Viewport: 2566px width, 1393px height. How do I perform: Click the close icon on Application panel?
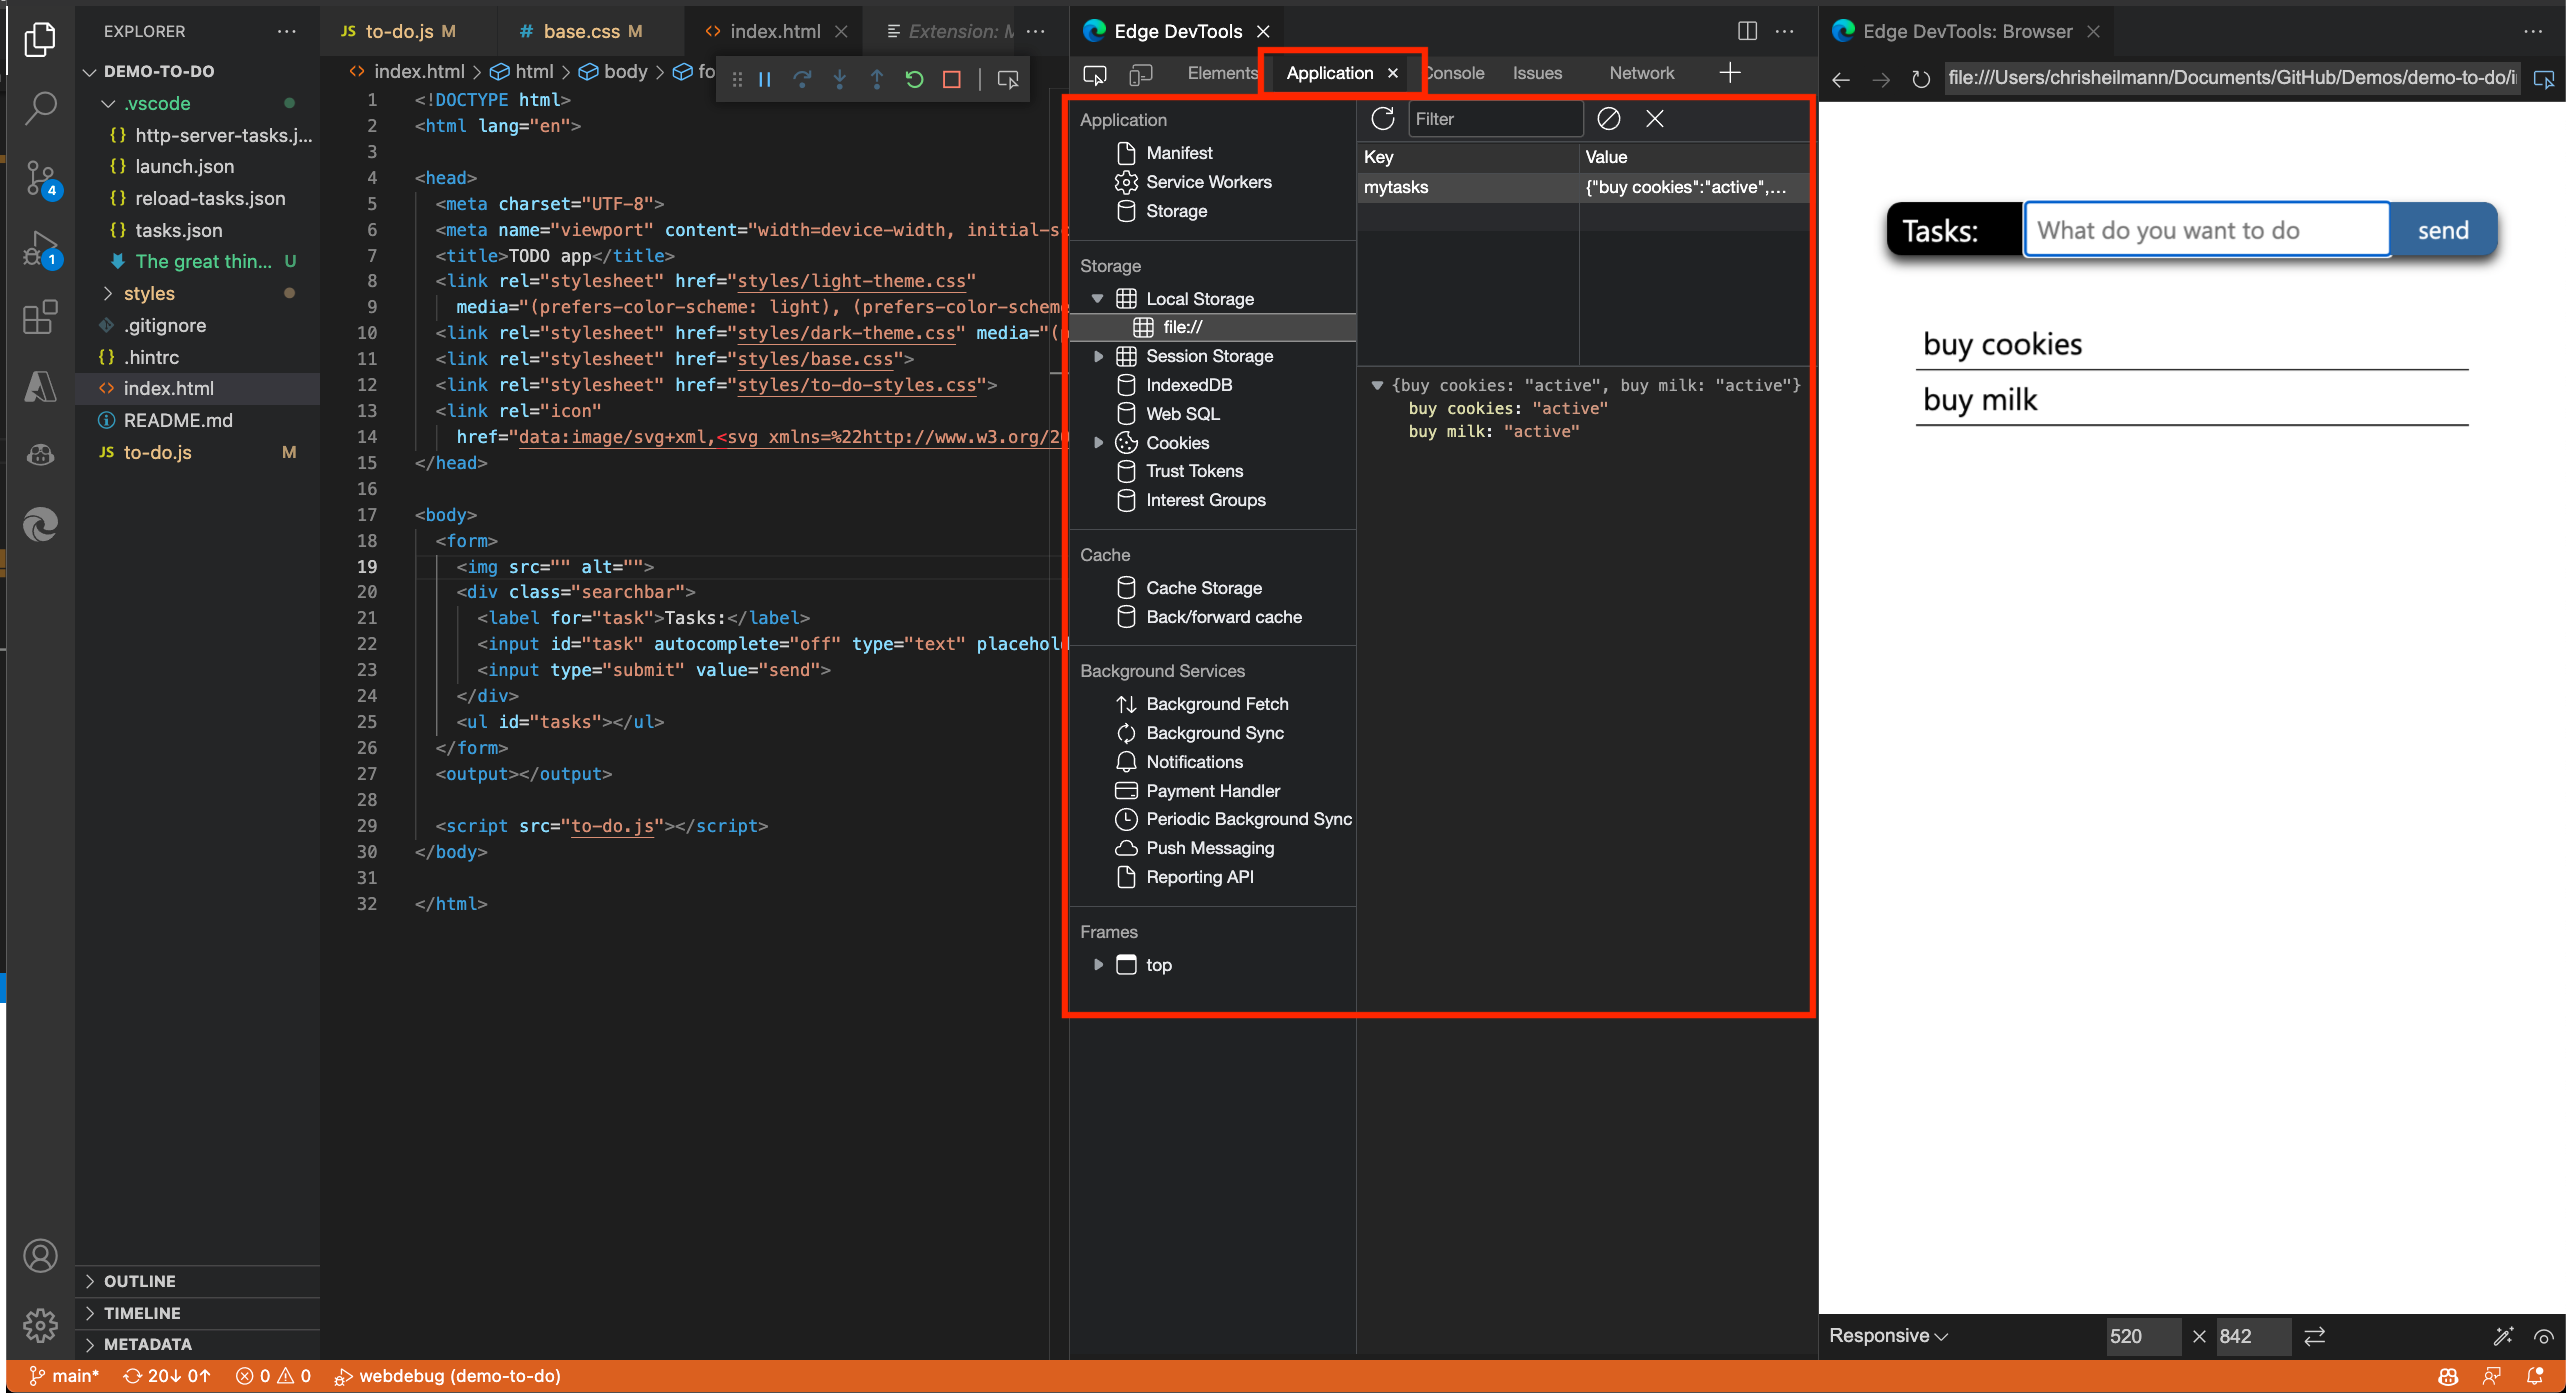pos(1396,72)
